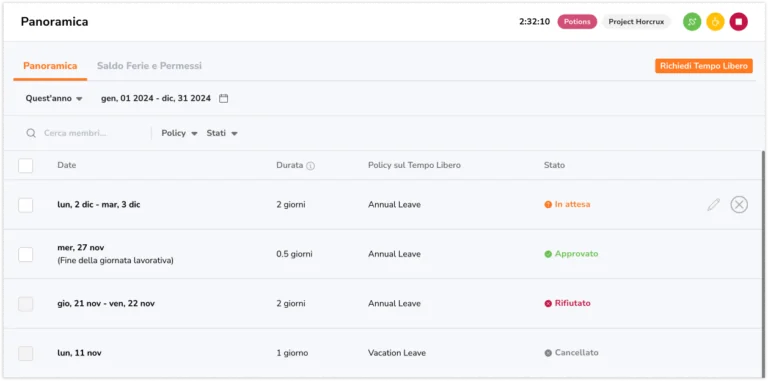Click the Vacation Leave policy cell
768x381 pixels.
pyautogui.click(x=397, y=353)
